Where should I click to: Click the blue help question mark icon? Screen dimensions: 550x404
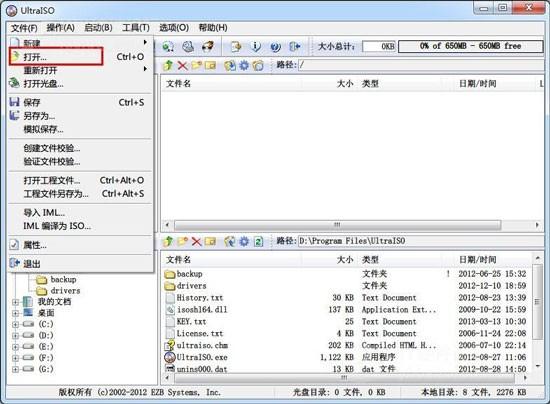click(x=276, y=47)
